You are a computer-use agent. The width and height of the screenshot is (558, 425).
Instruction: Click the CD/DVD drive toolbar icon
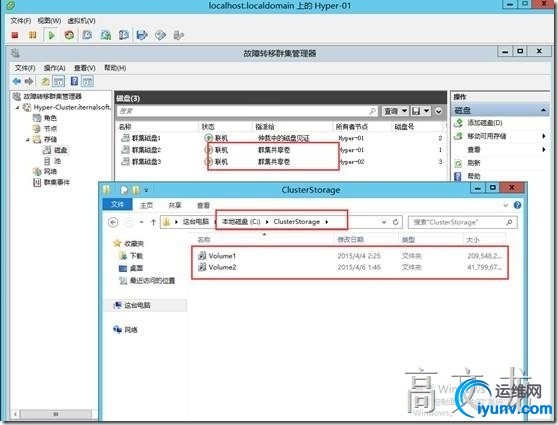(160, 35)
